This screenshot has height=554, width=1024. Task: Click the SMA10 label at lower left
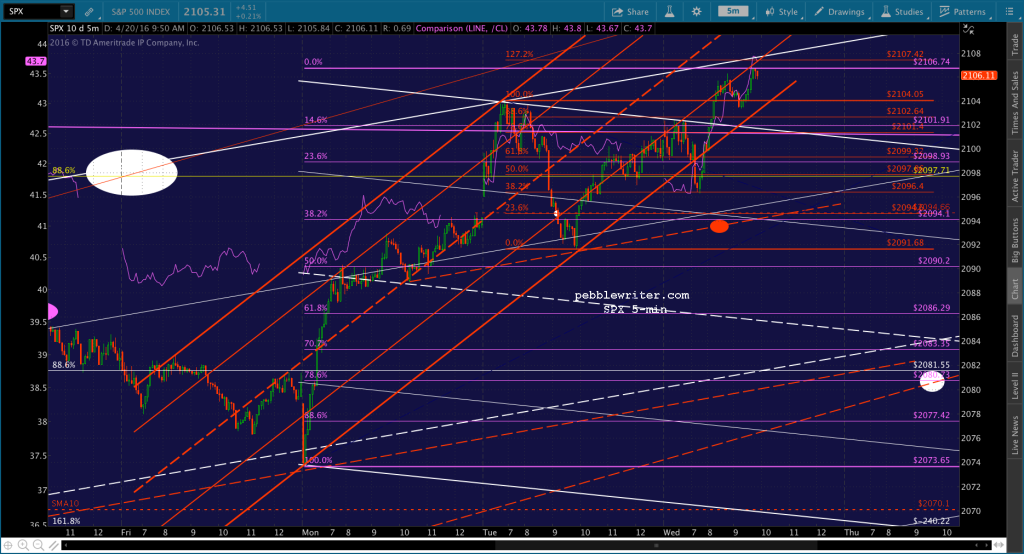pos(65,504)
